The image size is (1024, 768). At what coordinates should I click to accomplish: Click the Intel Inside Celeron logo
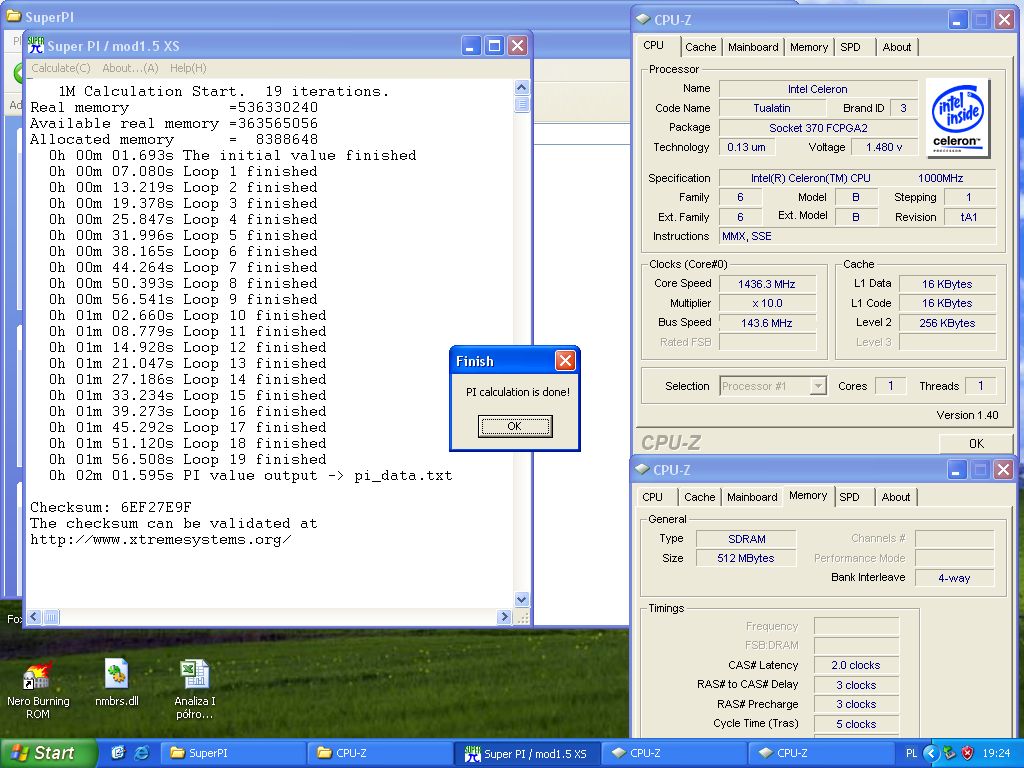pyautogui.click(x=957, y=119)
